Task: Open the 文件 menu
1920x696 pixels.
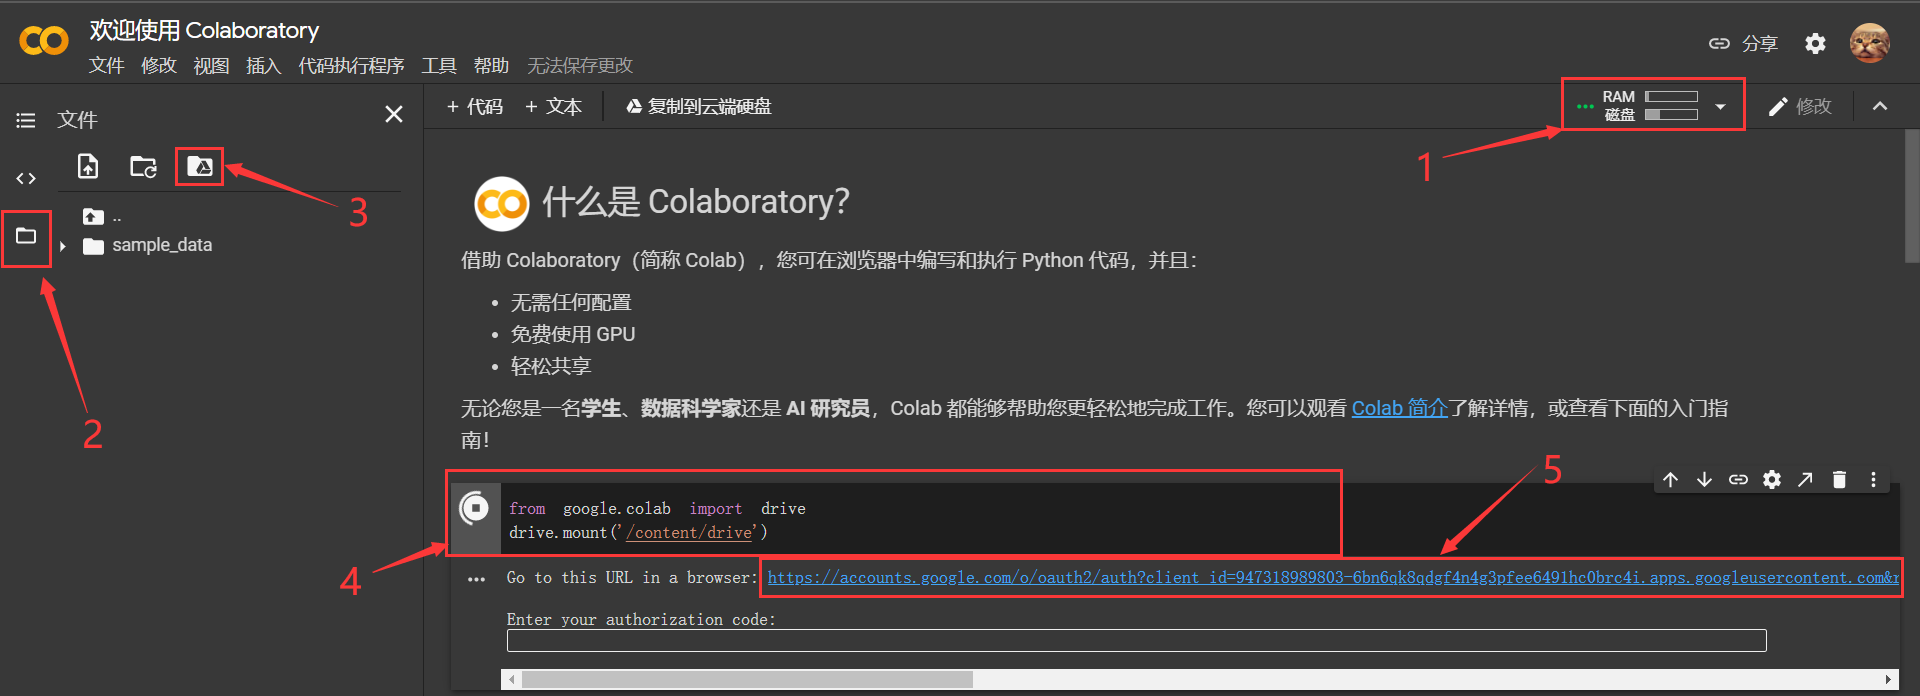Action: click(107, 66)
